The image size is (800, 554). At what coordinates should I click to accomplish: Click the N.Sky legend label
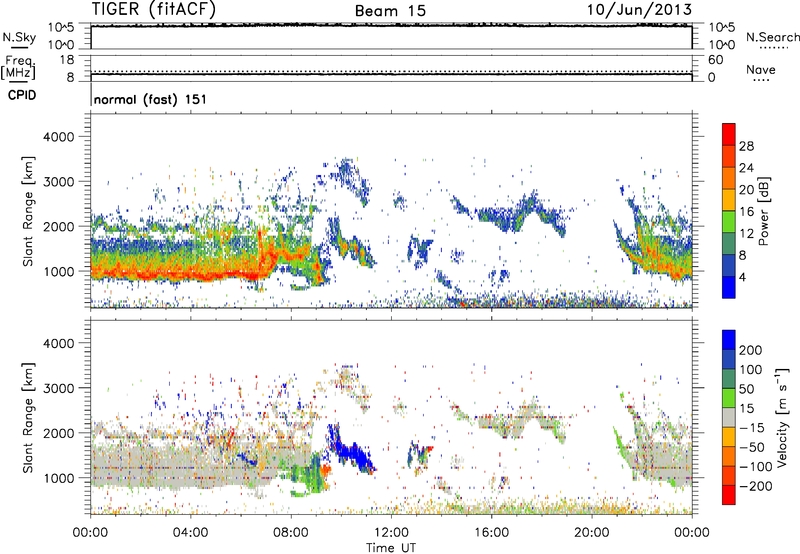pyautogui.click(x=19, y=37)
